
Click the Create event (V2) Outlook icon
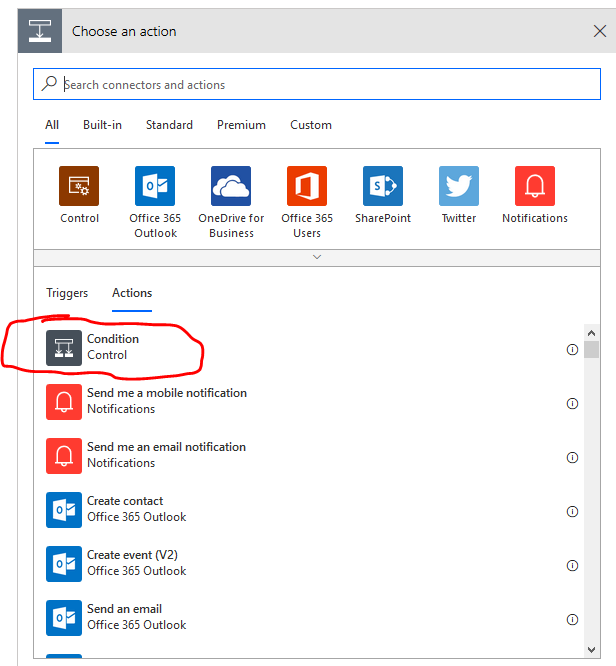point(64,564)
